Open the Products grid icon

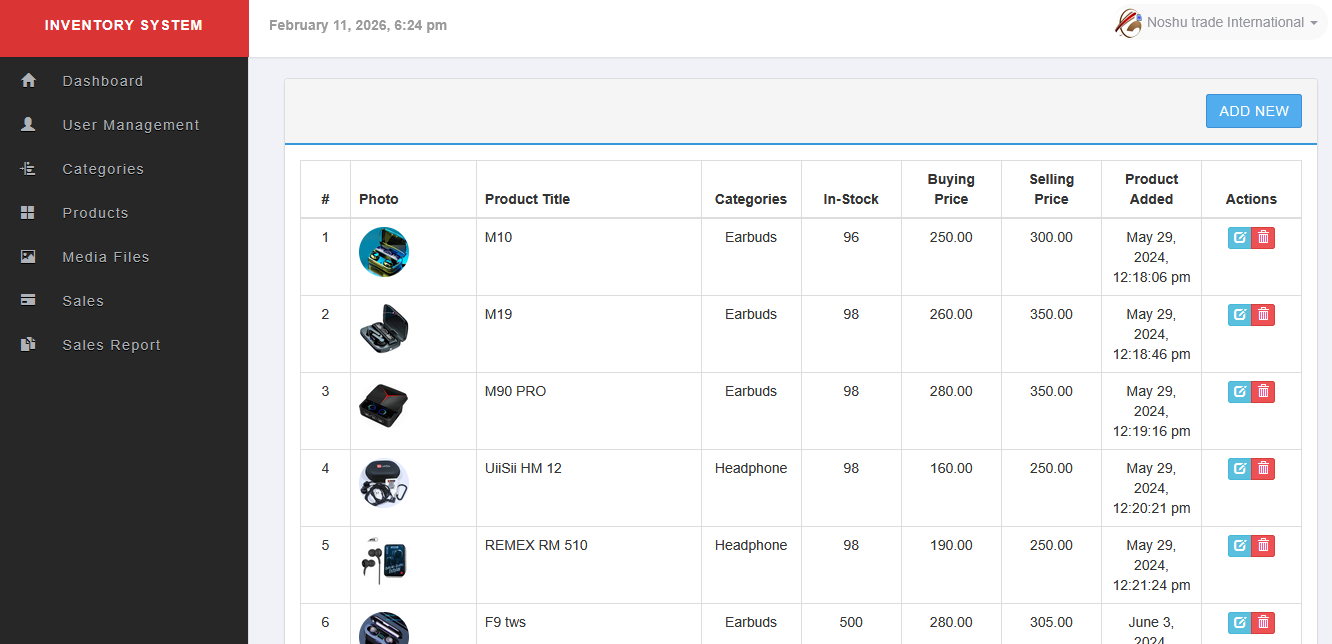(28, 212)
